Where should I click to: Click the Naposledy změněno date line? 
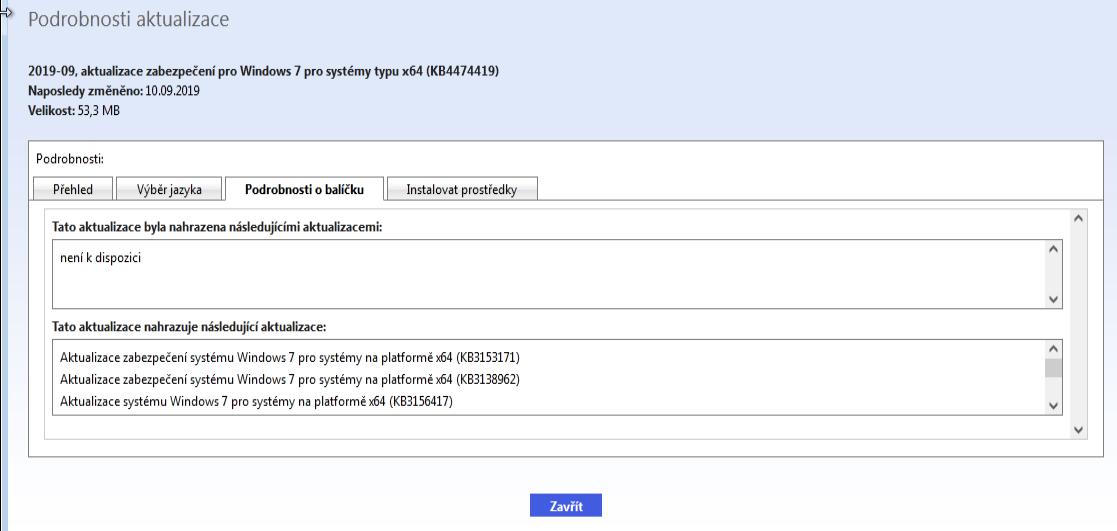[115, 91]
